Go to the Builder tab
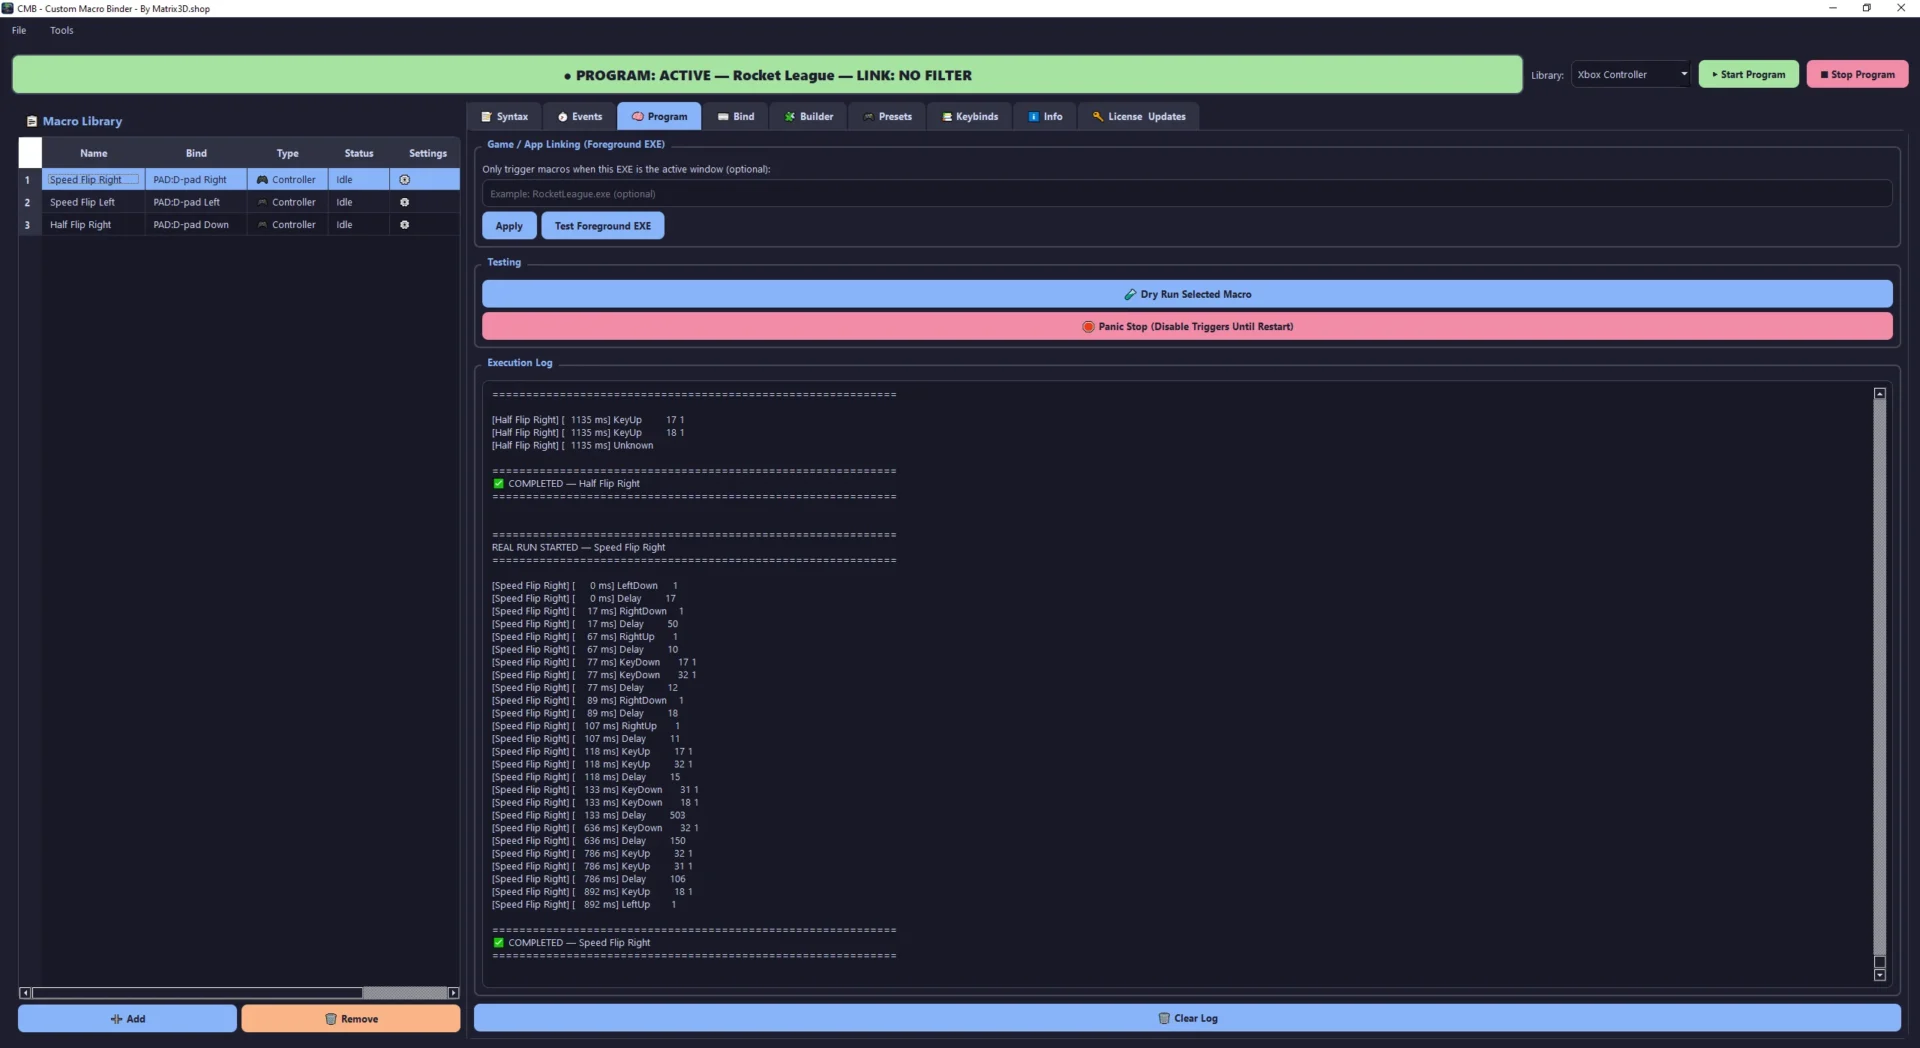 point(808,116)
